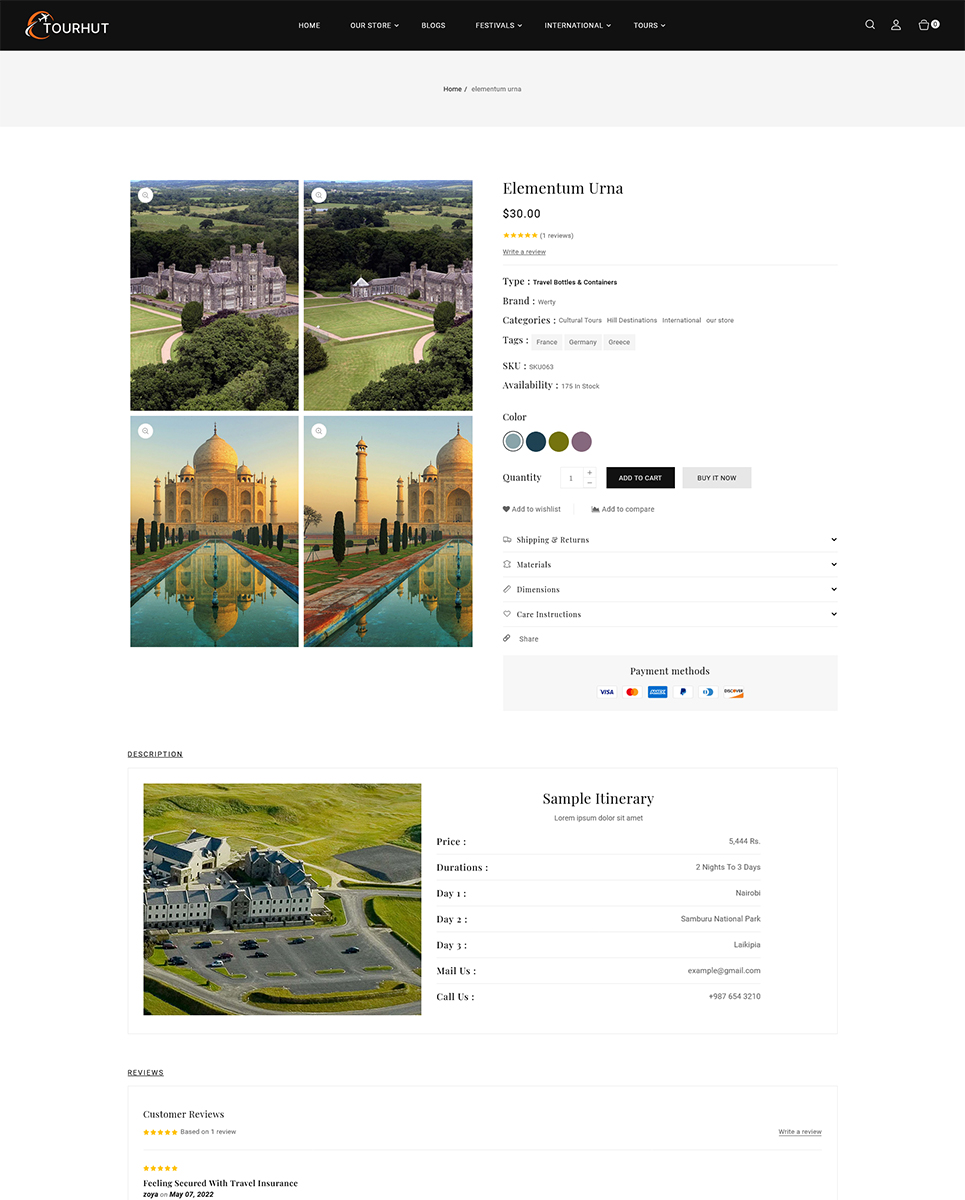Go to Blogs in navigation

433,25
